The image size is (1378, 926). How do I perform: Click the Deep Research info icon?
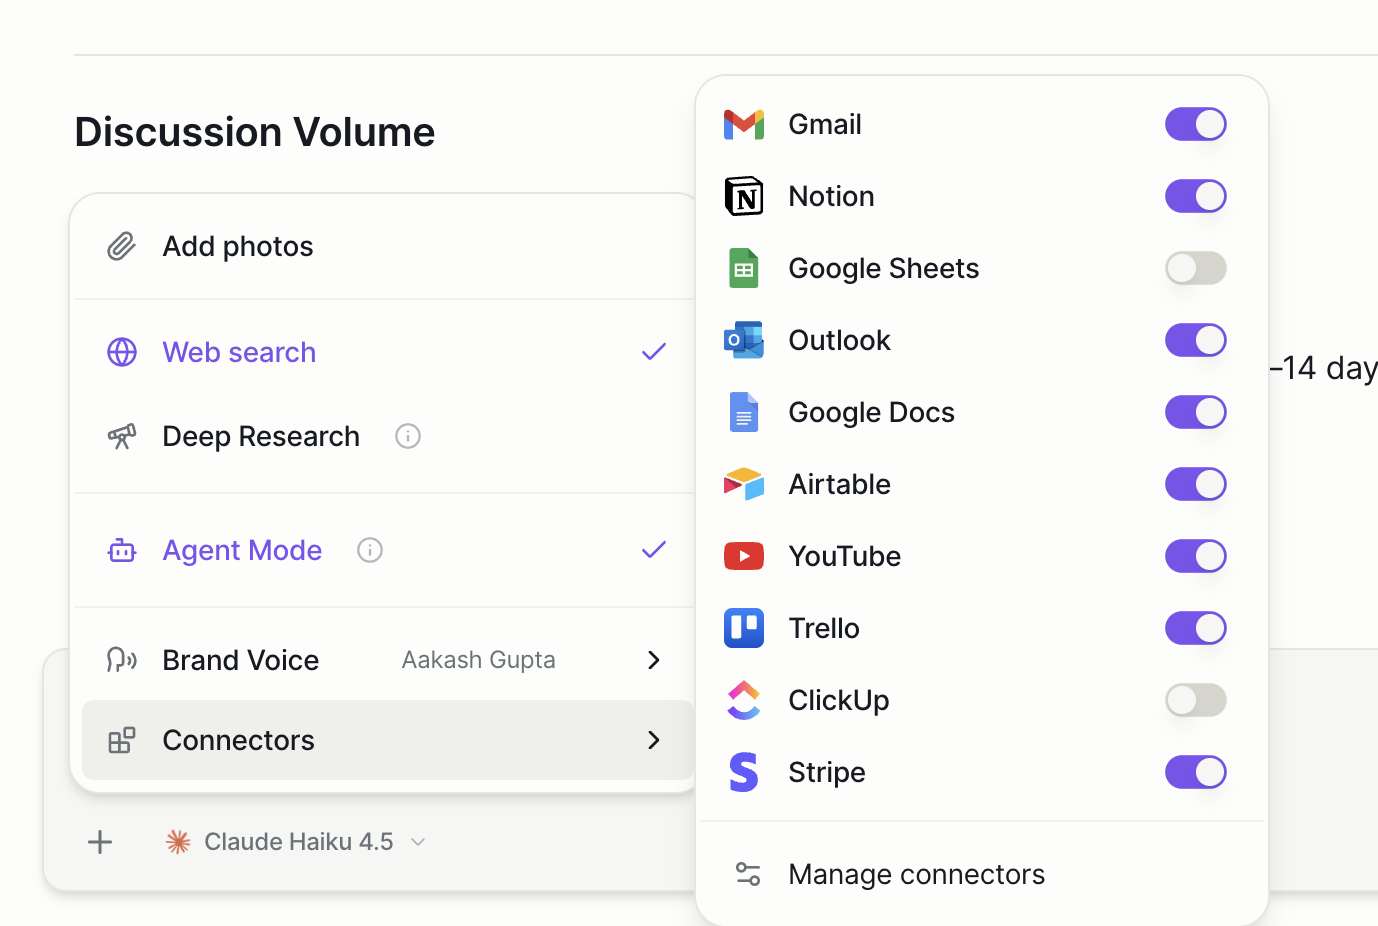[408, 437]
